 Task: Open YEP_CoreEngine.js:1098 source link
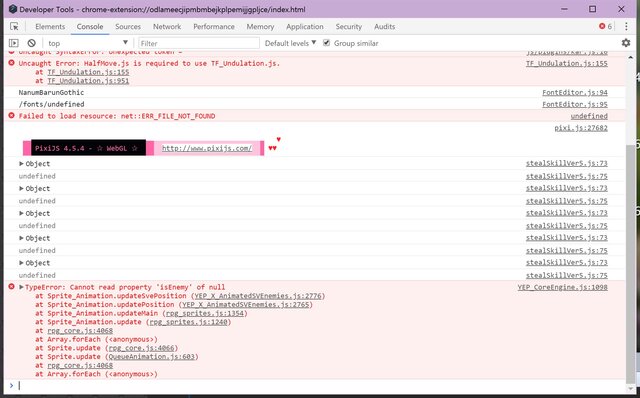point(562,287)
